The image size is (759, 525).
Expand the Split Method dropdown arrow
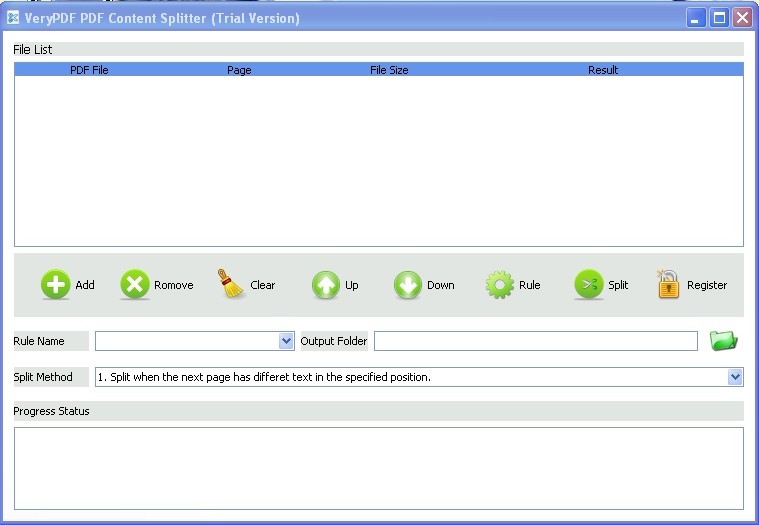tap(735, 376)
